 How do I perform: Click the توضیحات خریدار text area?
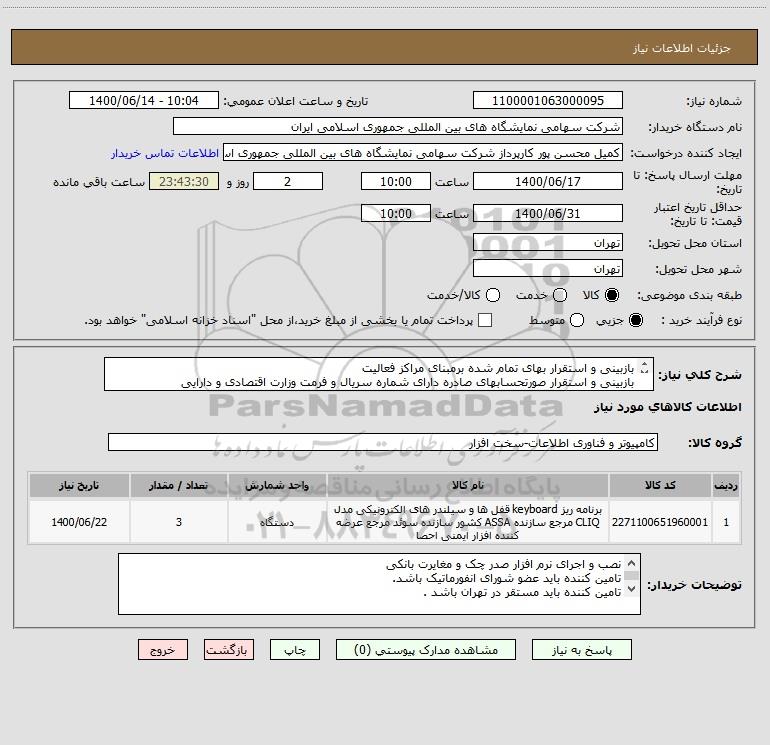379,584
